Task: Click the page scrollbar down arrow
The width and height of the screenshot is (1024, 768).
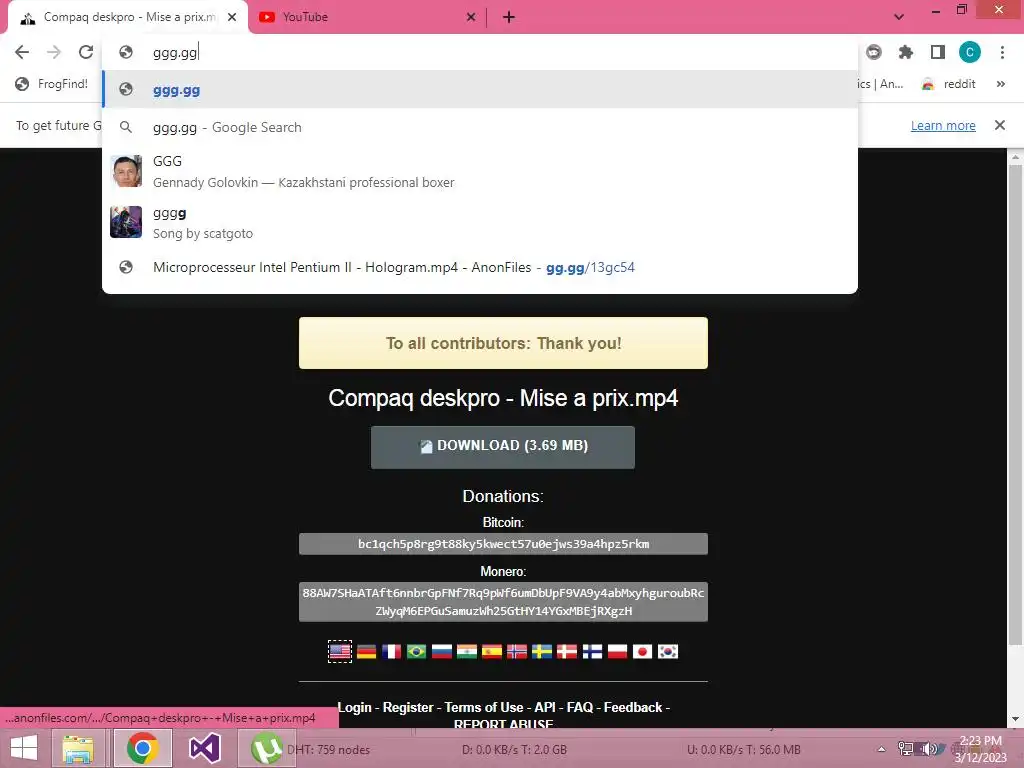Action: click(1016, 719)
